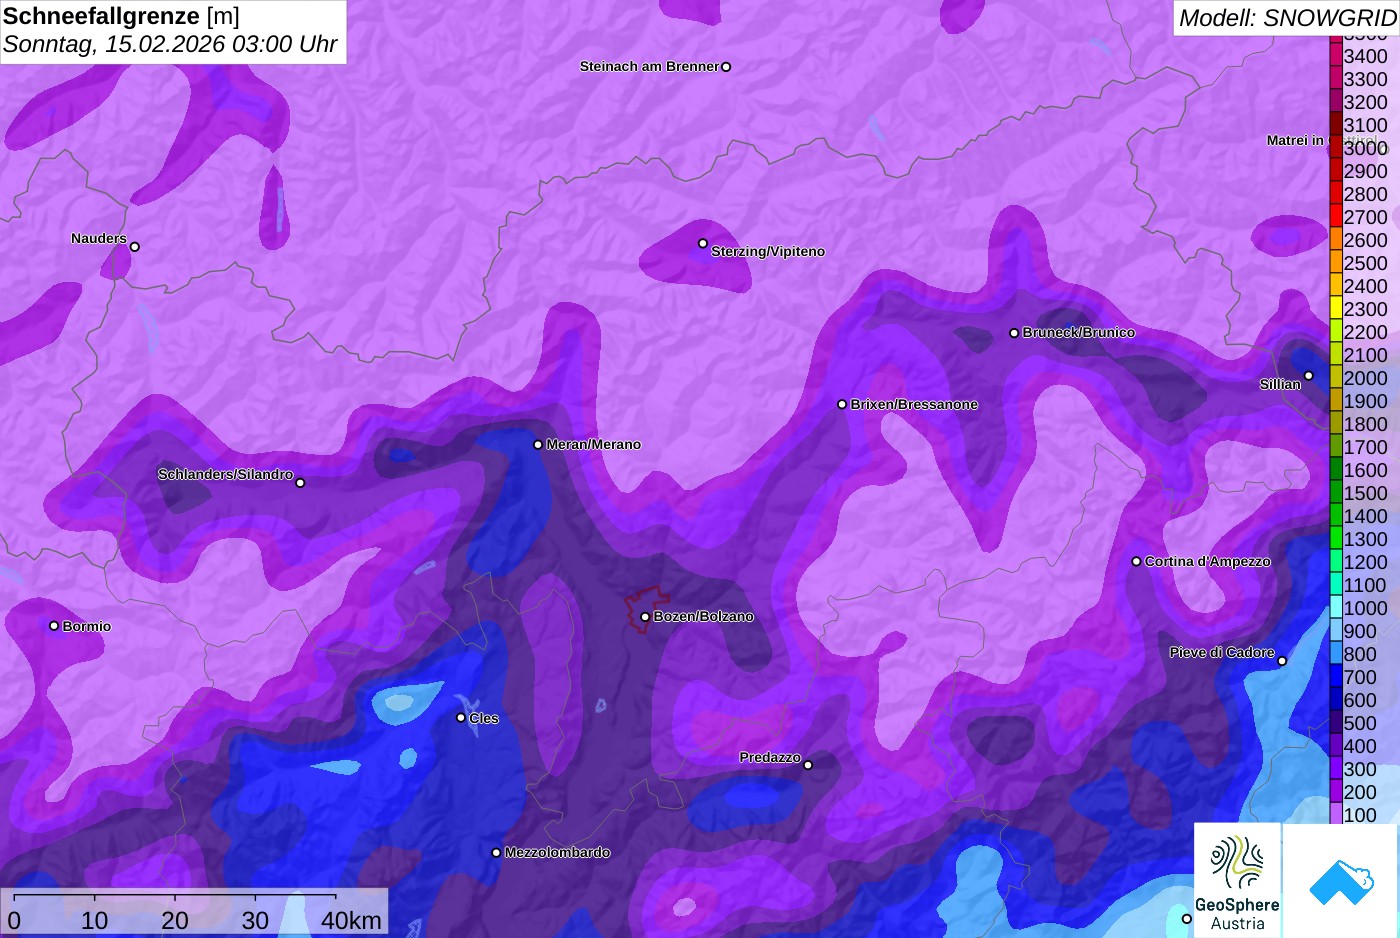Click the Cortina d'Ampezzo location dot
1400x938 pixels.
point(1136,562)
